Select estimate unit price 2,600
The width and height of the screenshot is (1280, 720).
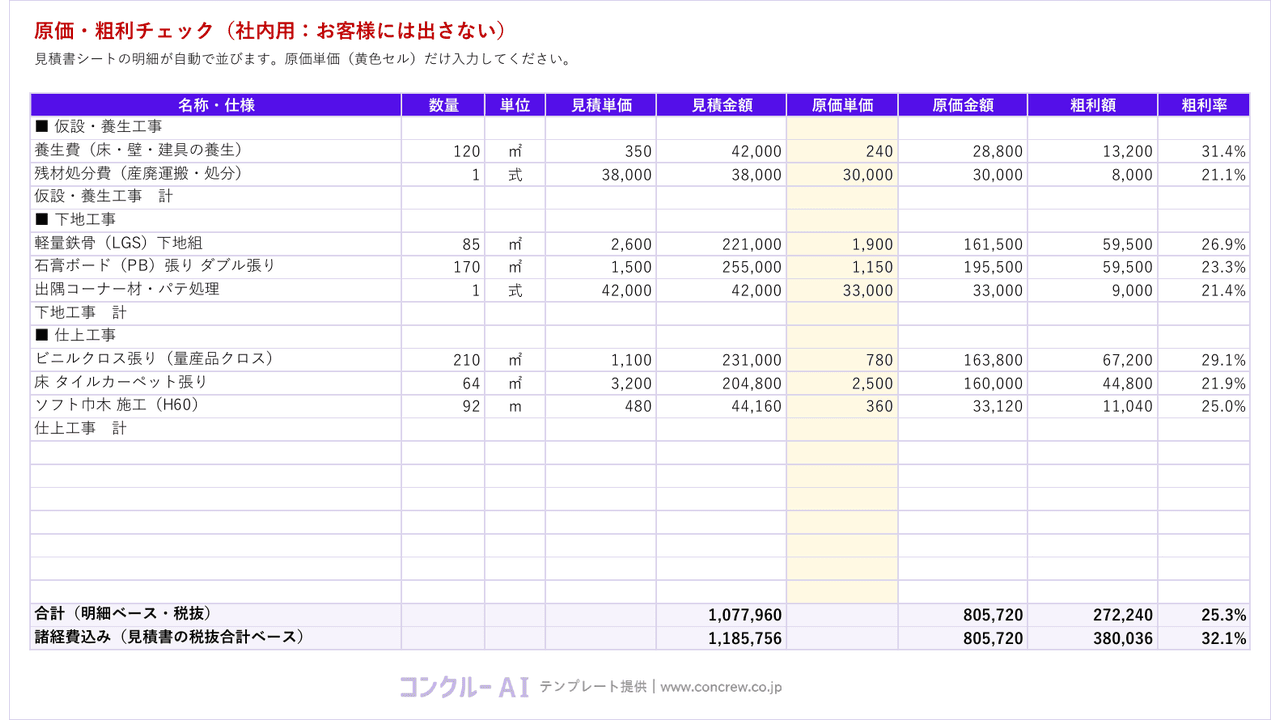[x=601, y=244]
